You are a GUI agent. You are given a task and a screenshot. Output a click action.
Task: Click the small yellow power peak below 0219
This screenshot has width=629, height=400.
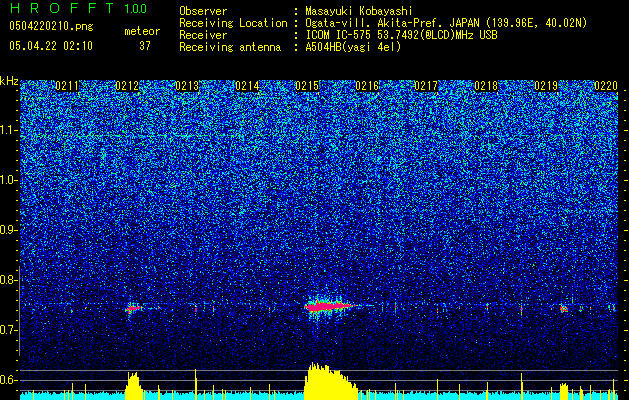(564, 392)
